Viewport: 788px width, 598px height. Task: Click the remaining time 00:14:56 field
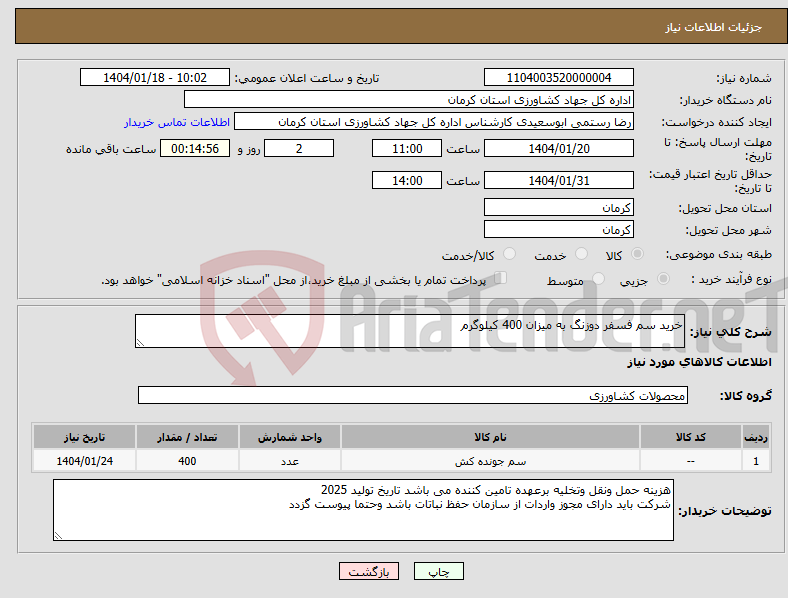195,148
